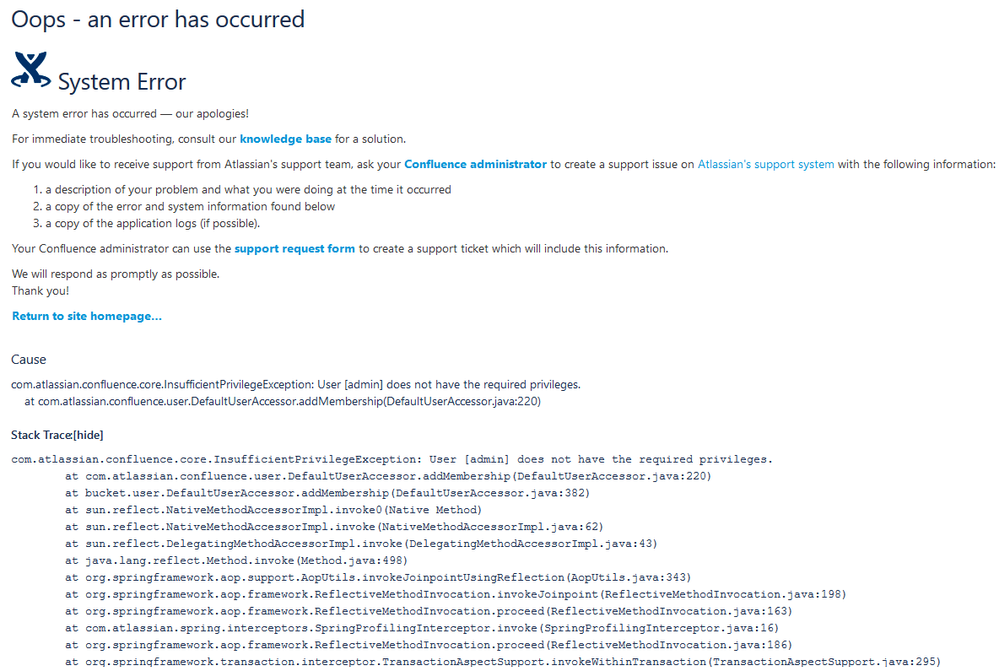999x667 pixels.
Task: Click stack line NativeMethodAccessorImpl.invoke0(Native Method)
Action: coord(273,510)
